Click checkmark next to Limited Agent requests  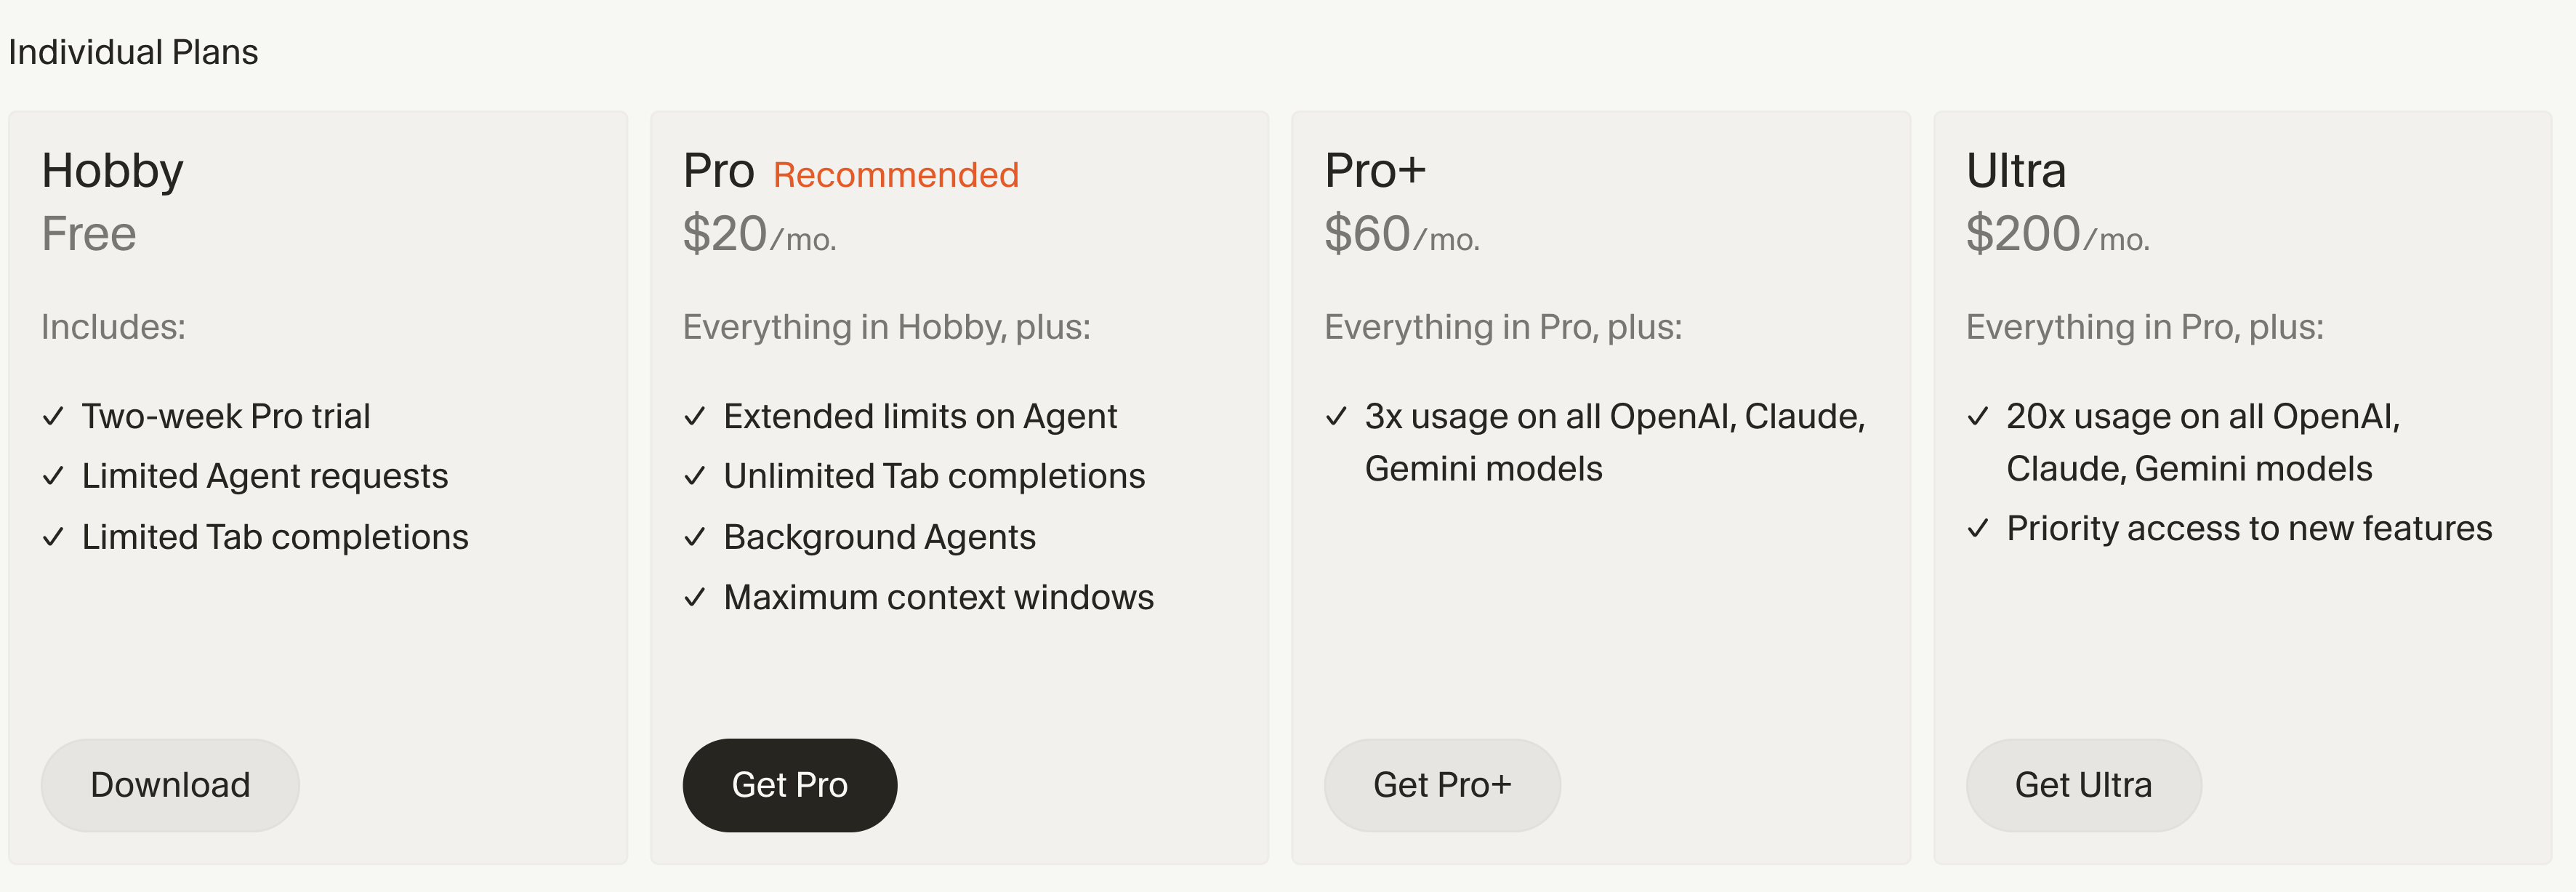[x=54, y=476]
